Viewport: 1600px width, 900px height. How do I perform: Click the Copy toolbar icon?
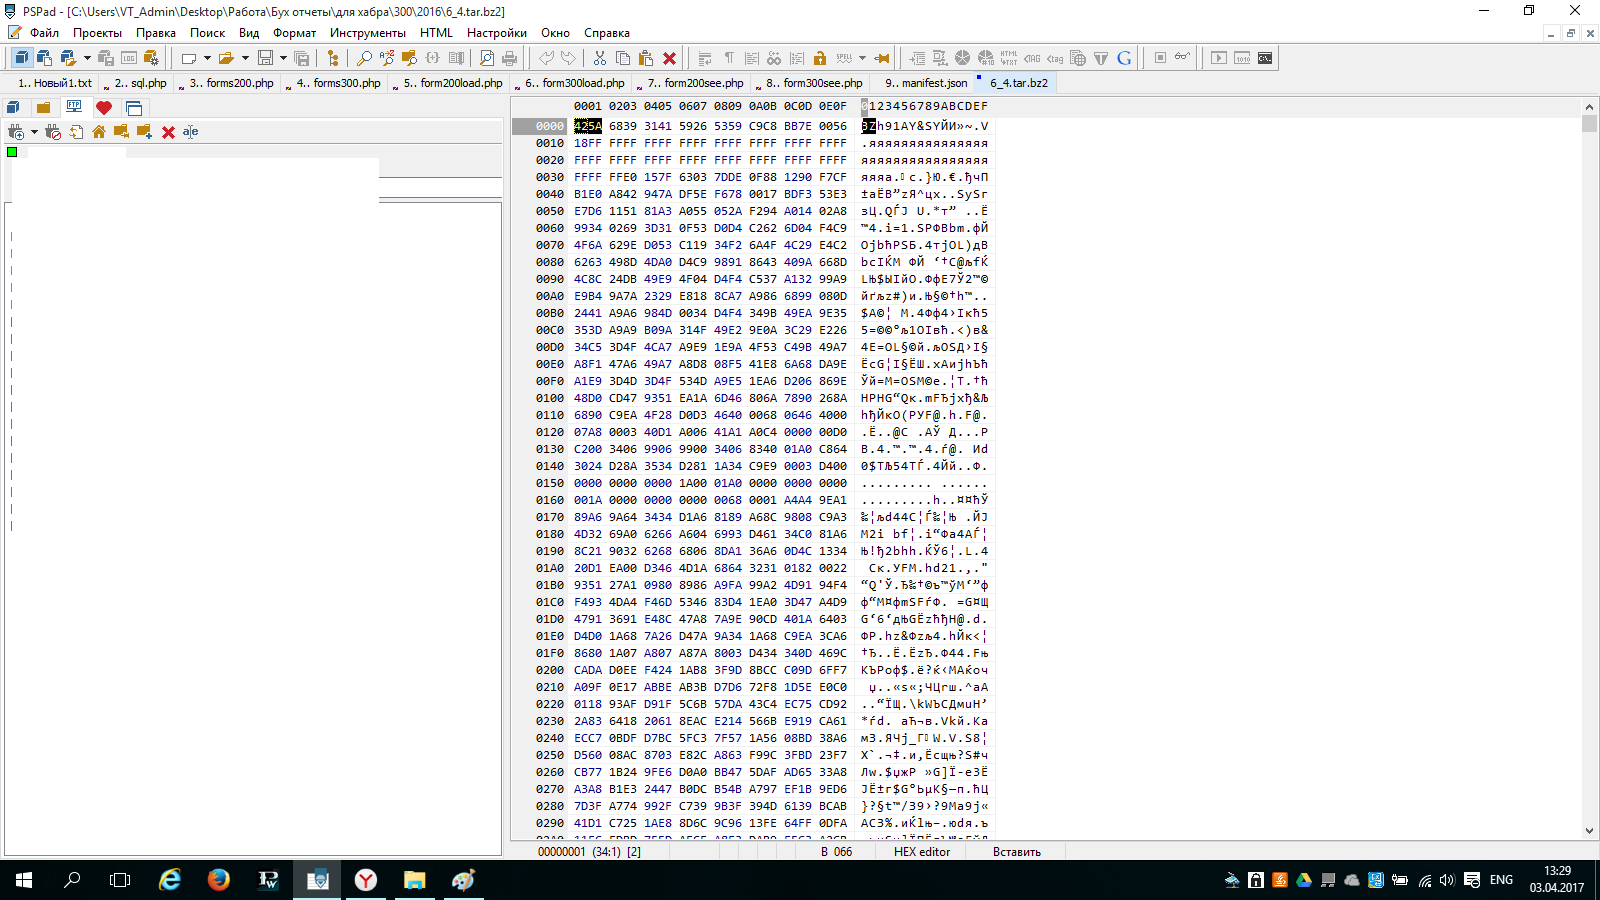click(x=623, y=58)
